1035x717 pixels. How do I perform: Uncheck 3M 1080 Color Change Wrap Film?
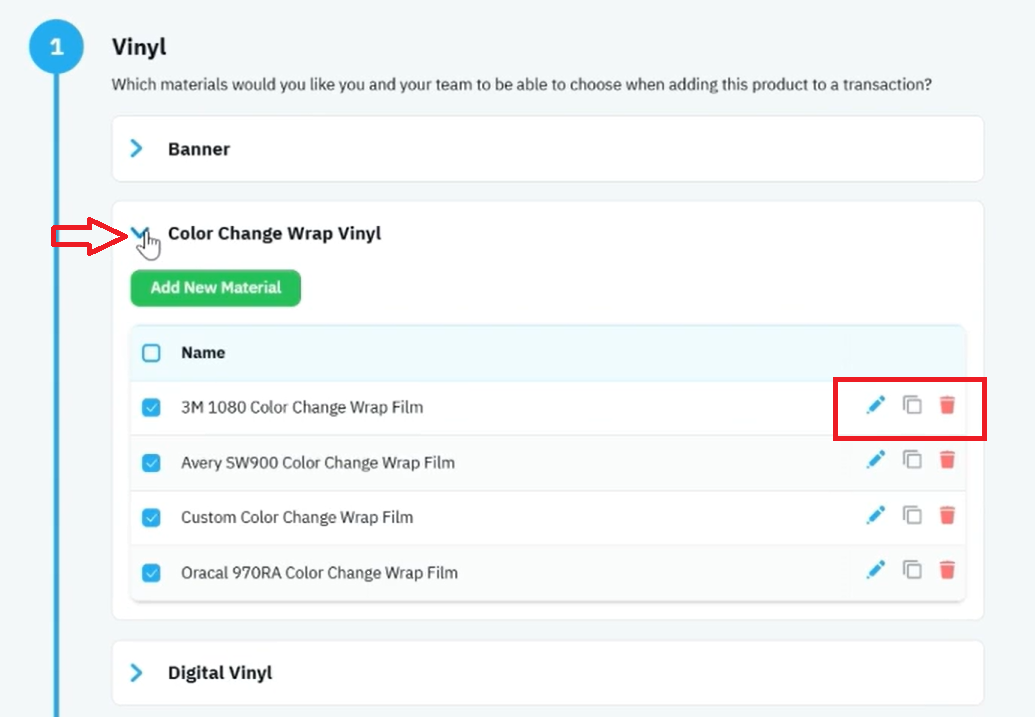point(151,407)
